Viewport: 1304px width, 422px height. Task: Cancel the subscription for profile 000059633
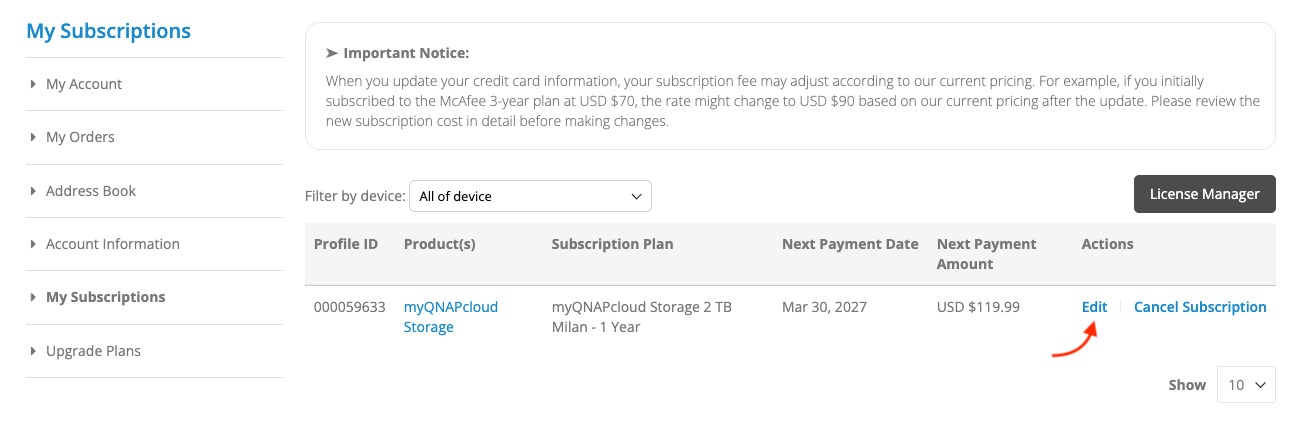[x=1200, y=307]
